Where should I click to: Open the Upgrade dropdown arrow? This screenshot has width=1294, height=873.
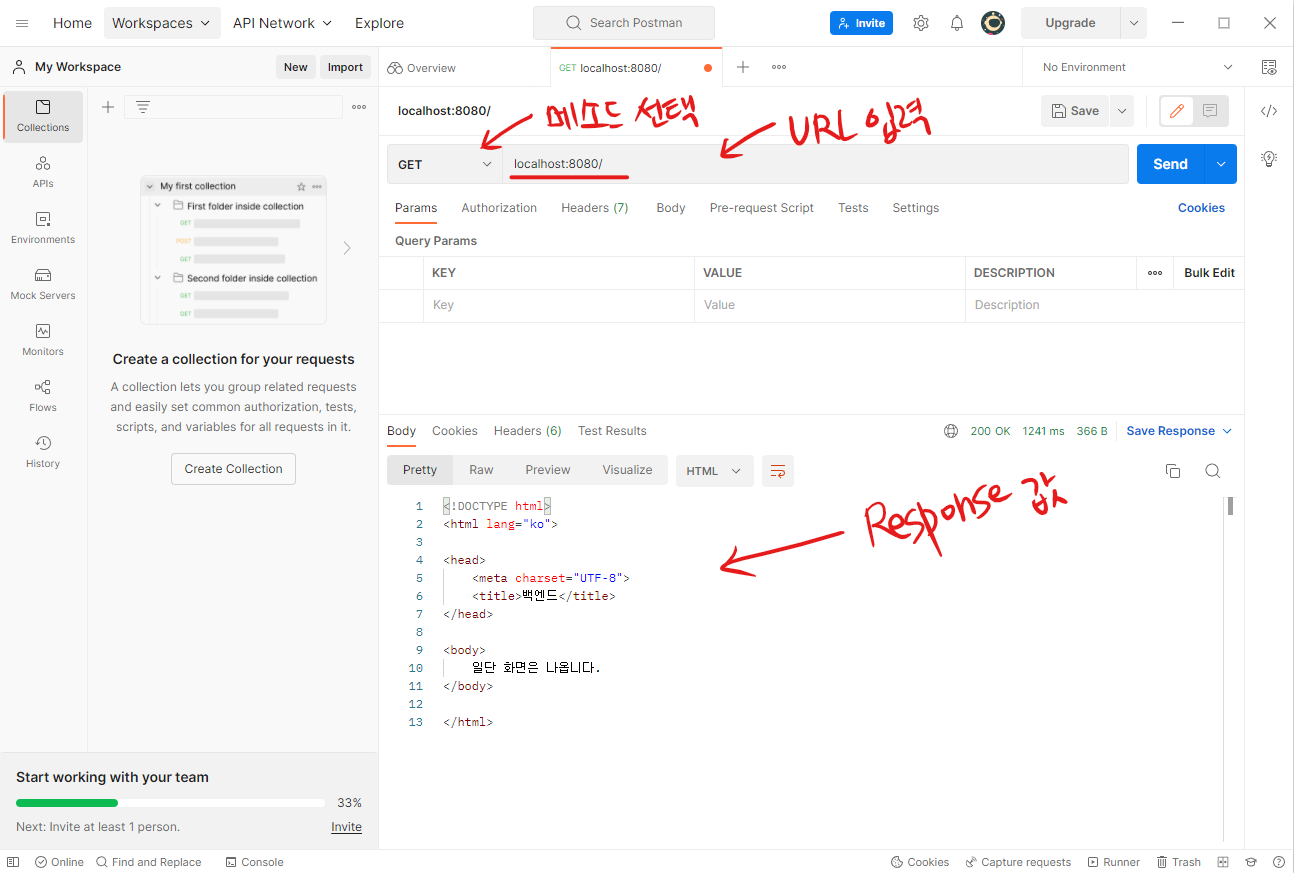pos(1134,23)
